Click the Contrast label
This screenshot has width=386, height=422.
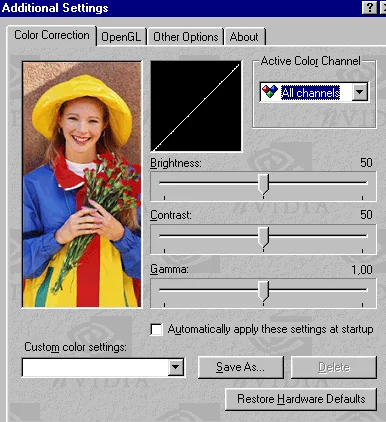(x=171, y=215)
